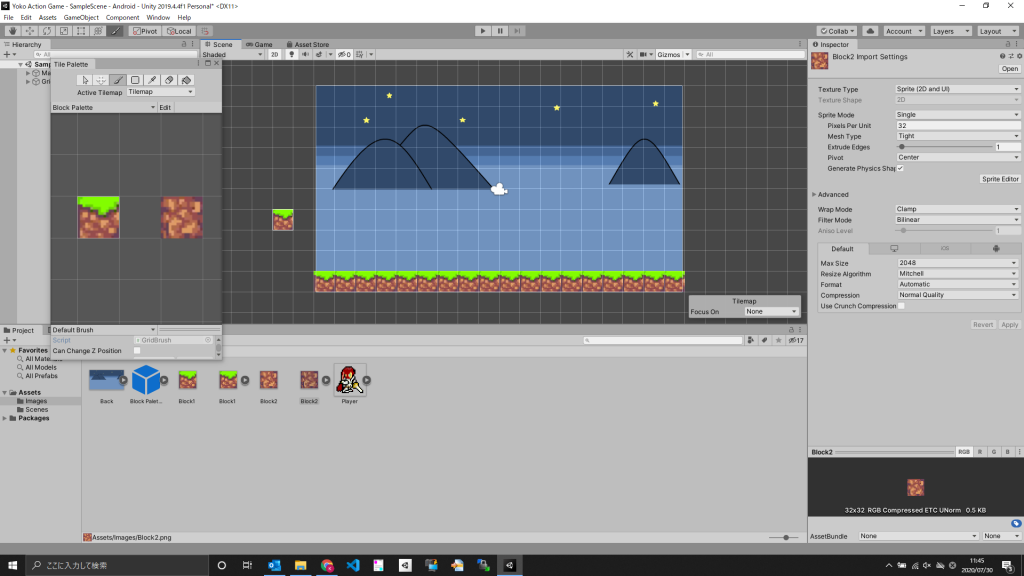This screenshot has width=1024, height=576.
Task: Open the Layers dropdown
Action: point(950,31)
